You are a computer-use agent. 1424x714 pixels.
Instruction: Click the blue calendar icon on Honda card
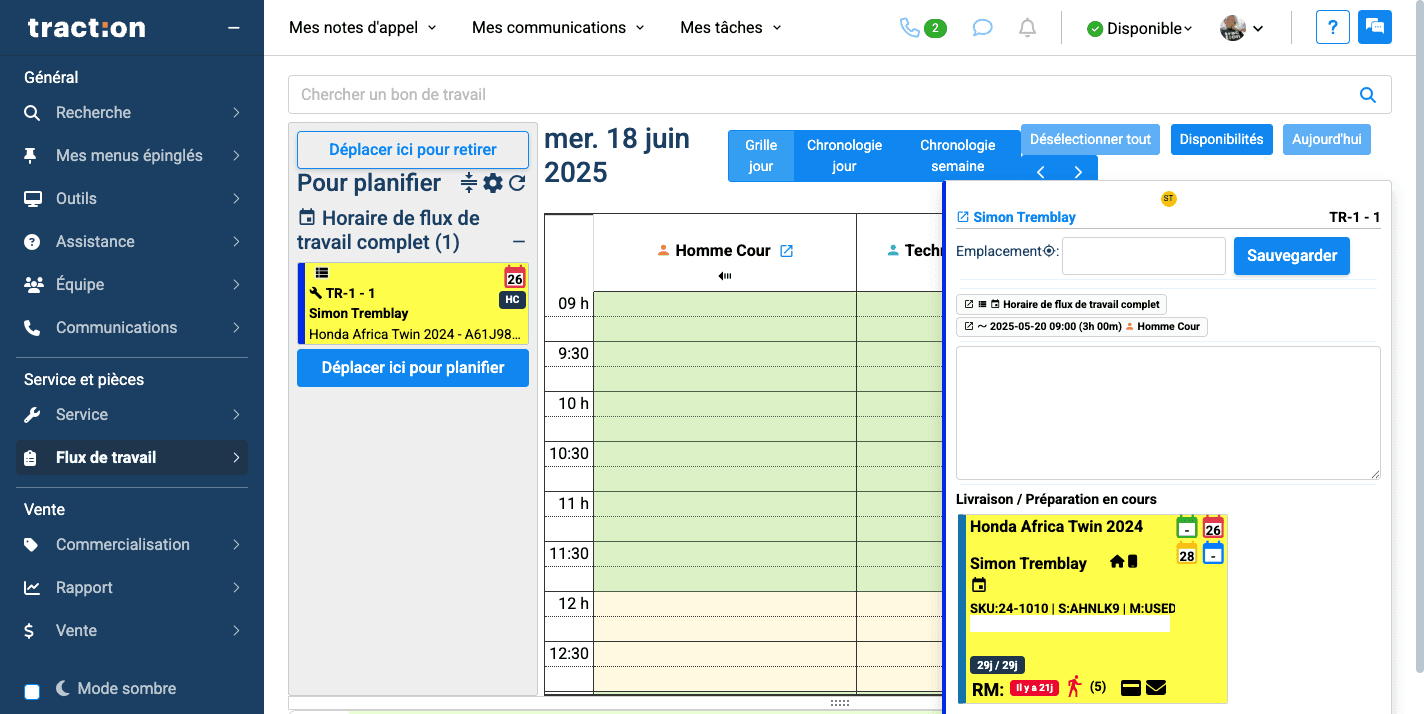point(1213,553)
